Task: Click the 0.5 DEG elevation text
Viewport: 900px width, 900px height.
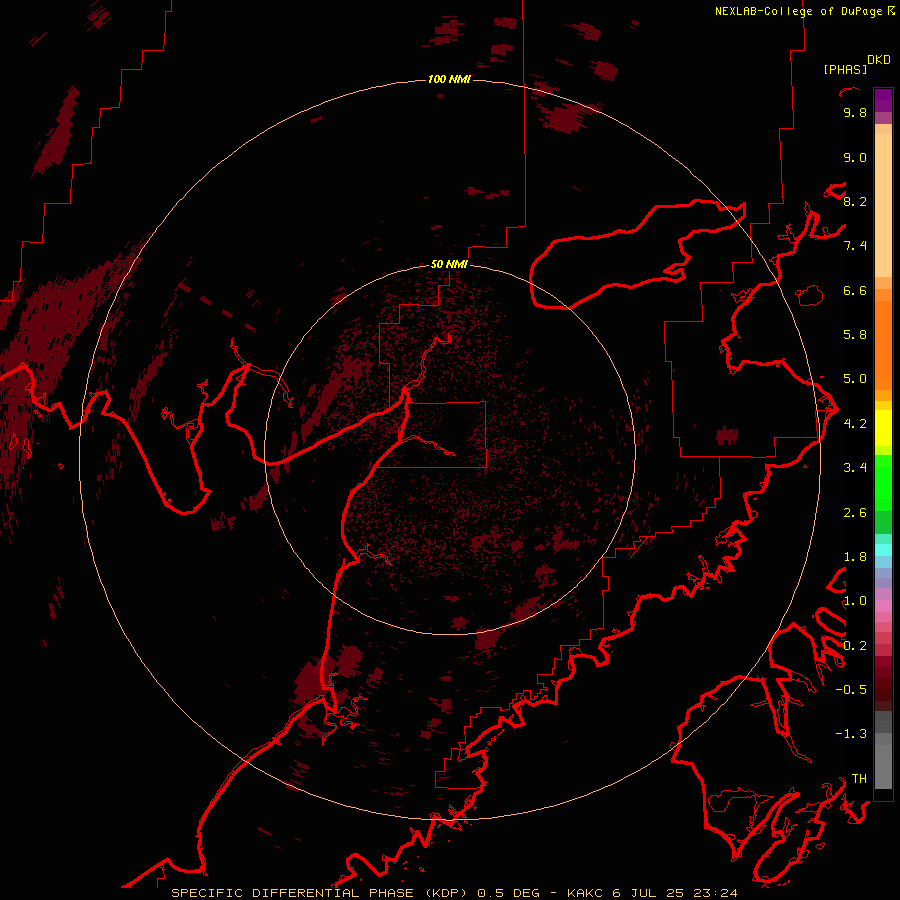Action: click(x=509, y=893)
